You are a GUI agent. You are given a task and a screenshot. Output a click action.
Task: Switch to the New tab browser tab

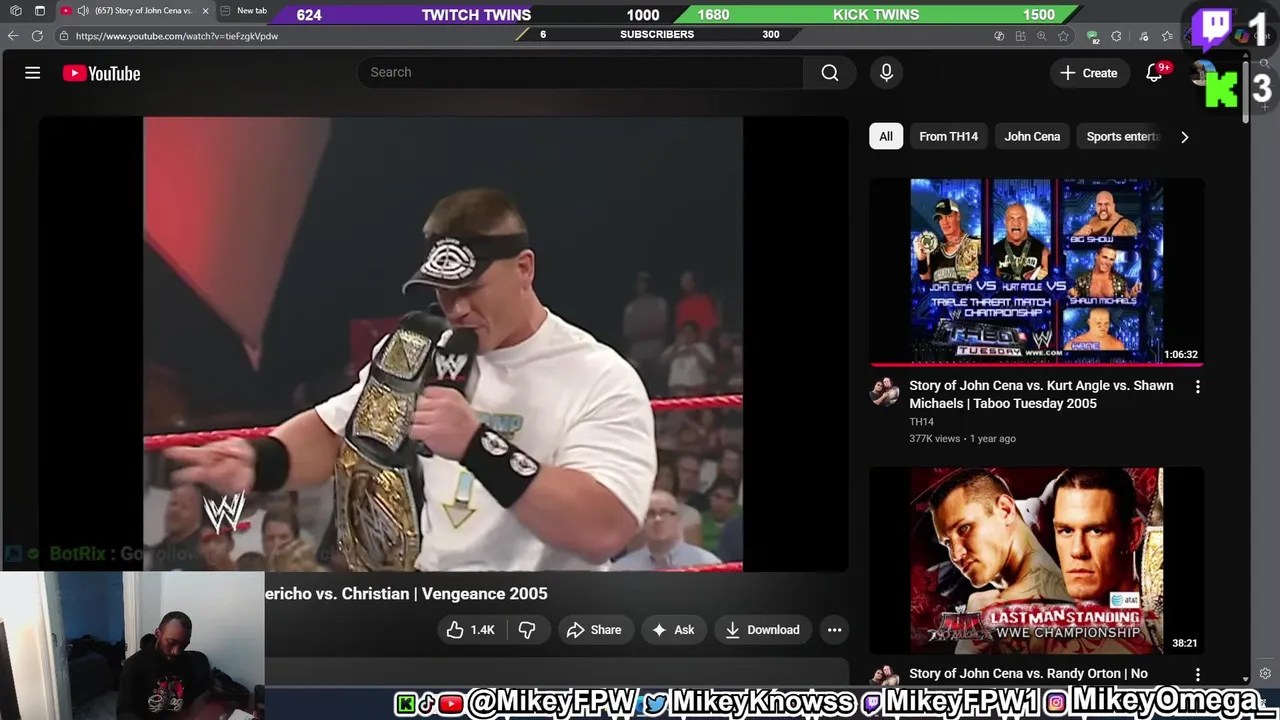click(x=244, y=11)
